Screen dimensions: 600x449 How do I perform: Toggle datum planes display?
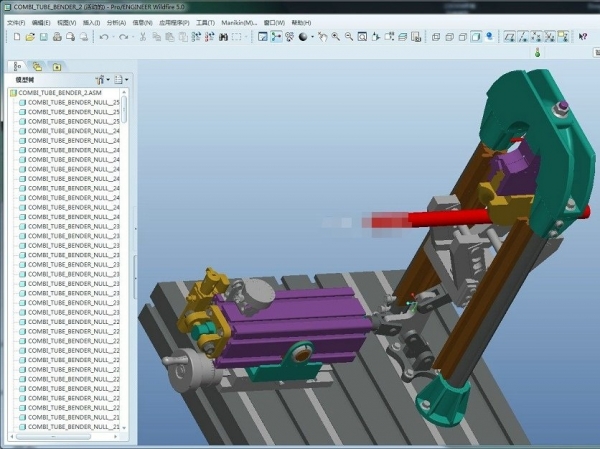click(510, 37)
